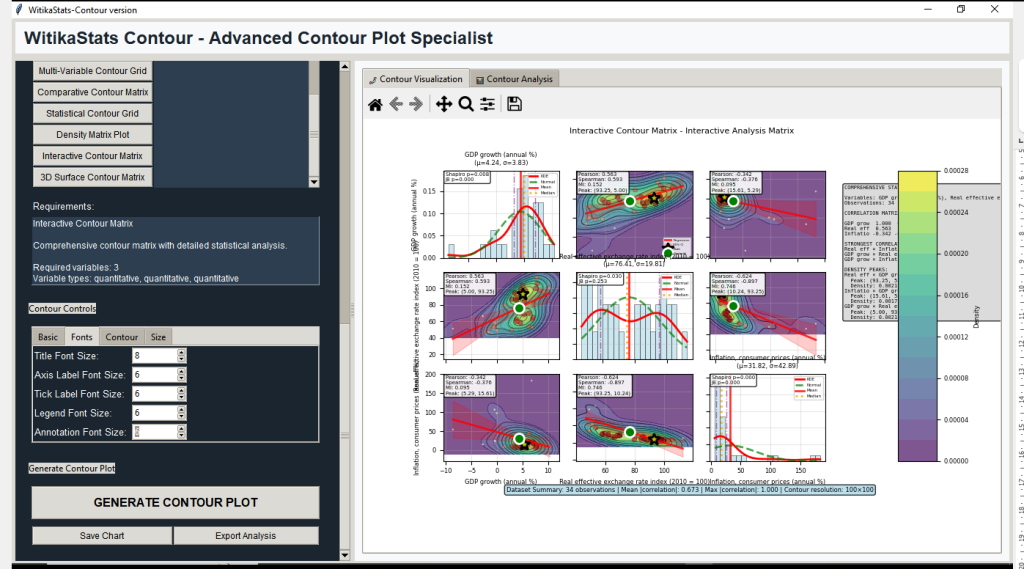Go back to previous plot view
Viewport: 1024px width, 569px height.
[x=396, y=105]
